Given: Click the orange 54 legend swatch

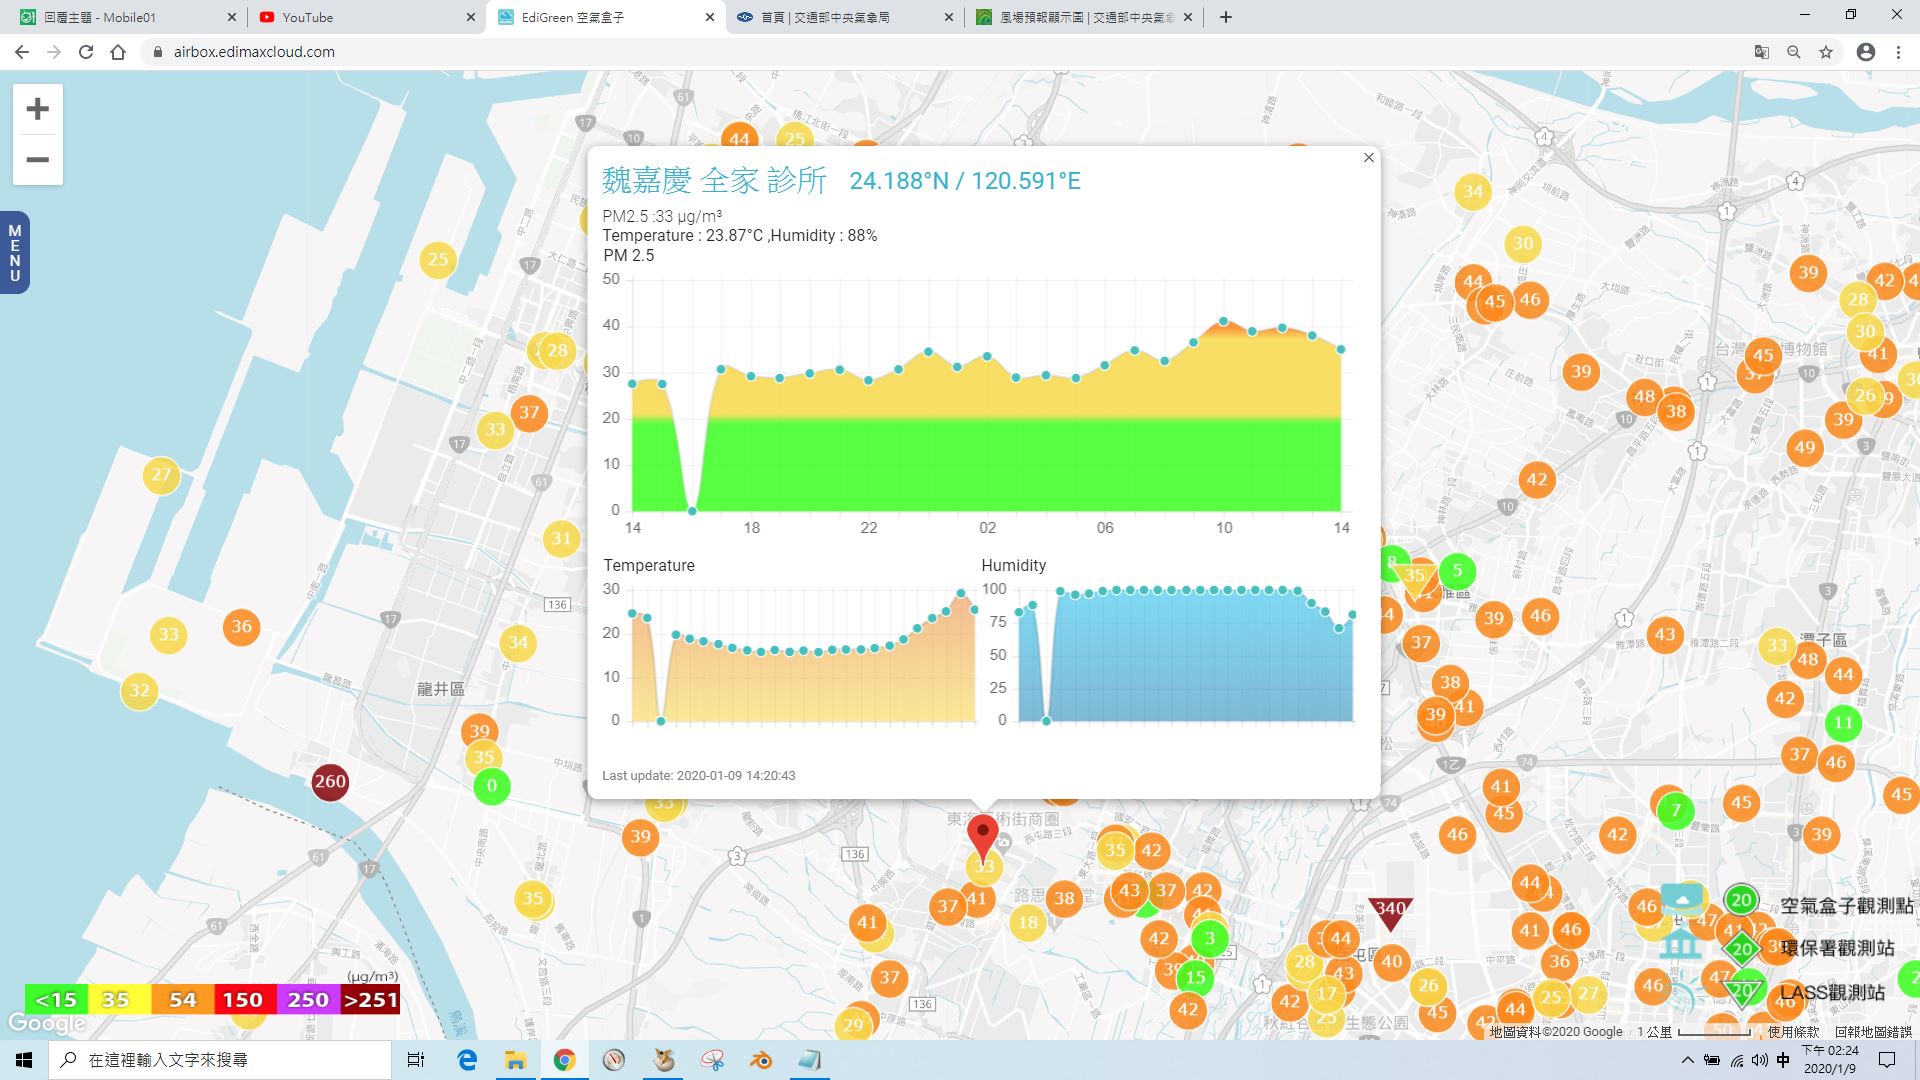Looking at the screenshot, I should [182, 1000].
